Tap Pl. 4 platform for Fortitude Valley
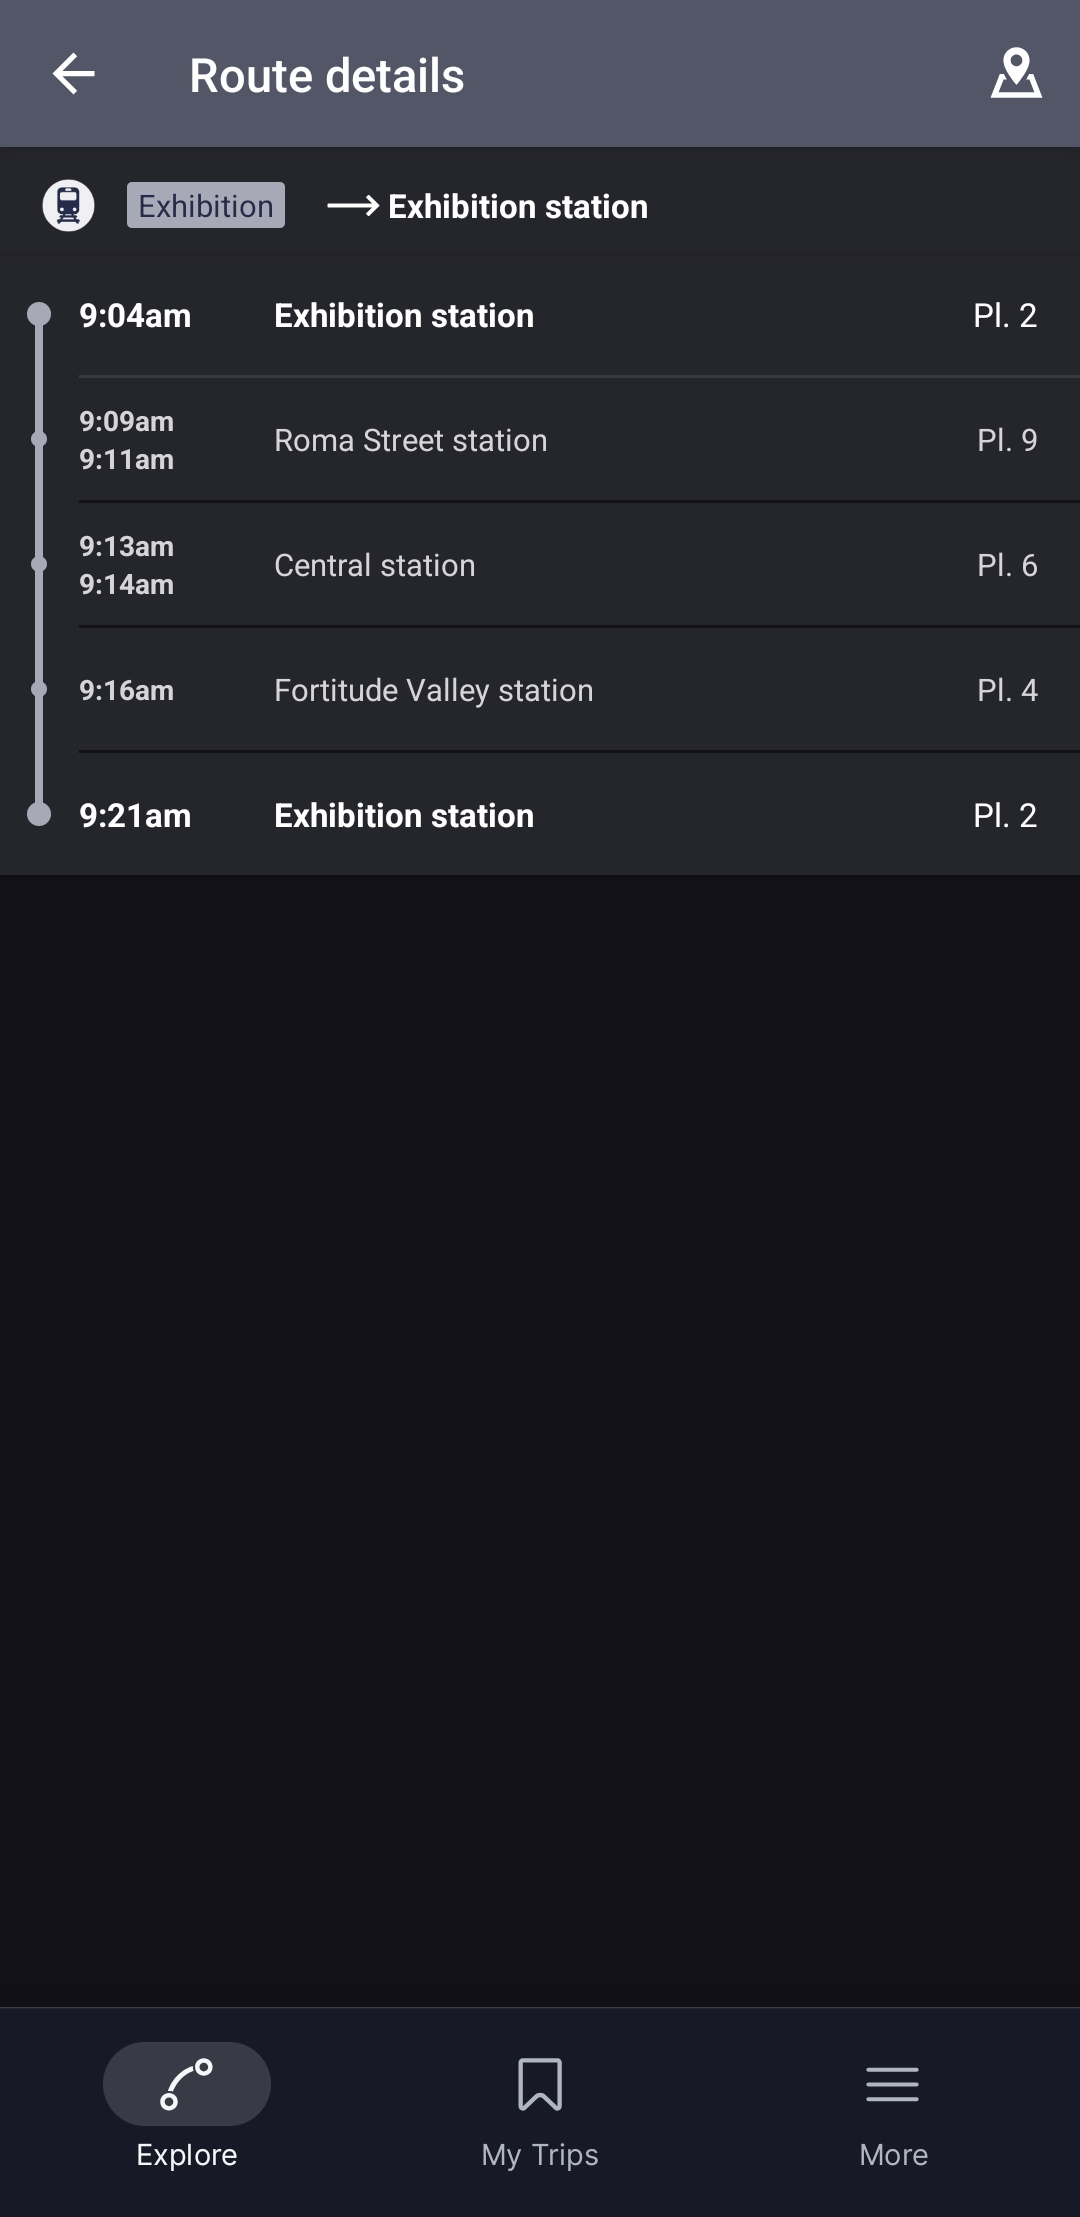The image size is (1080, 2217). click(1007, 691)
